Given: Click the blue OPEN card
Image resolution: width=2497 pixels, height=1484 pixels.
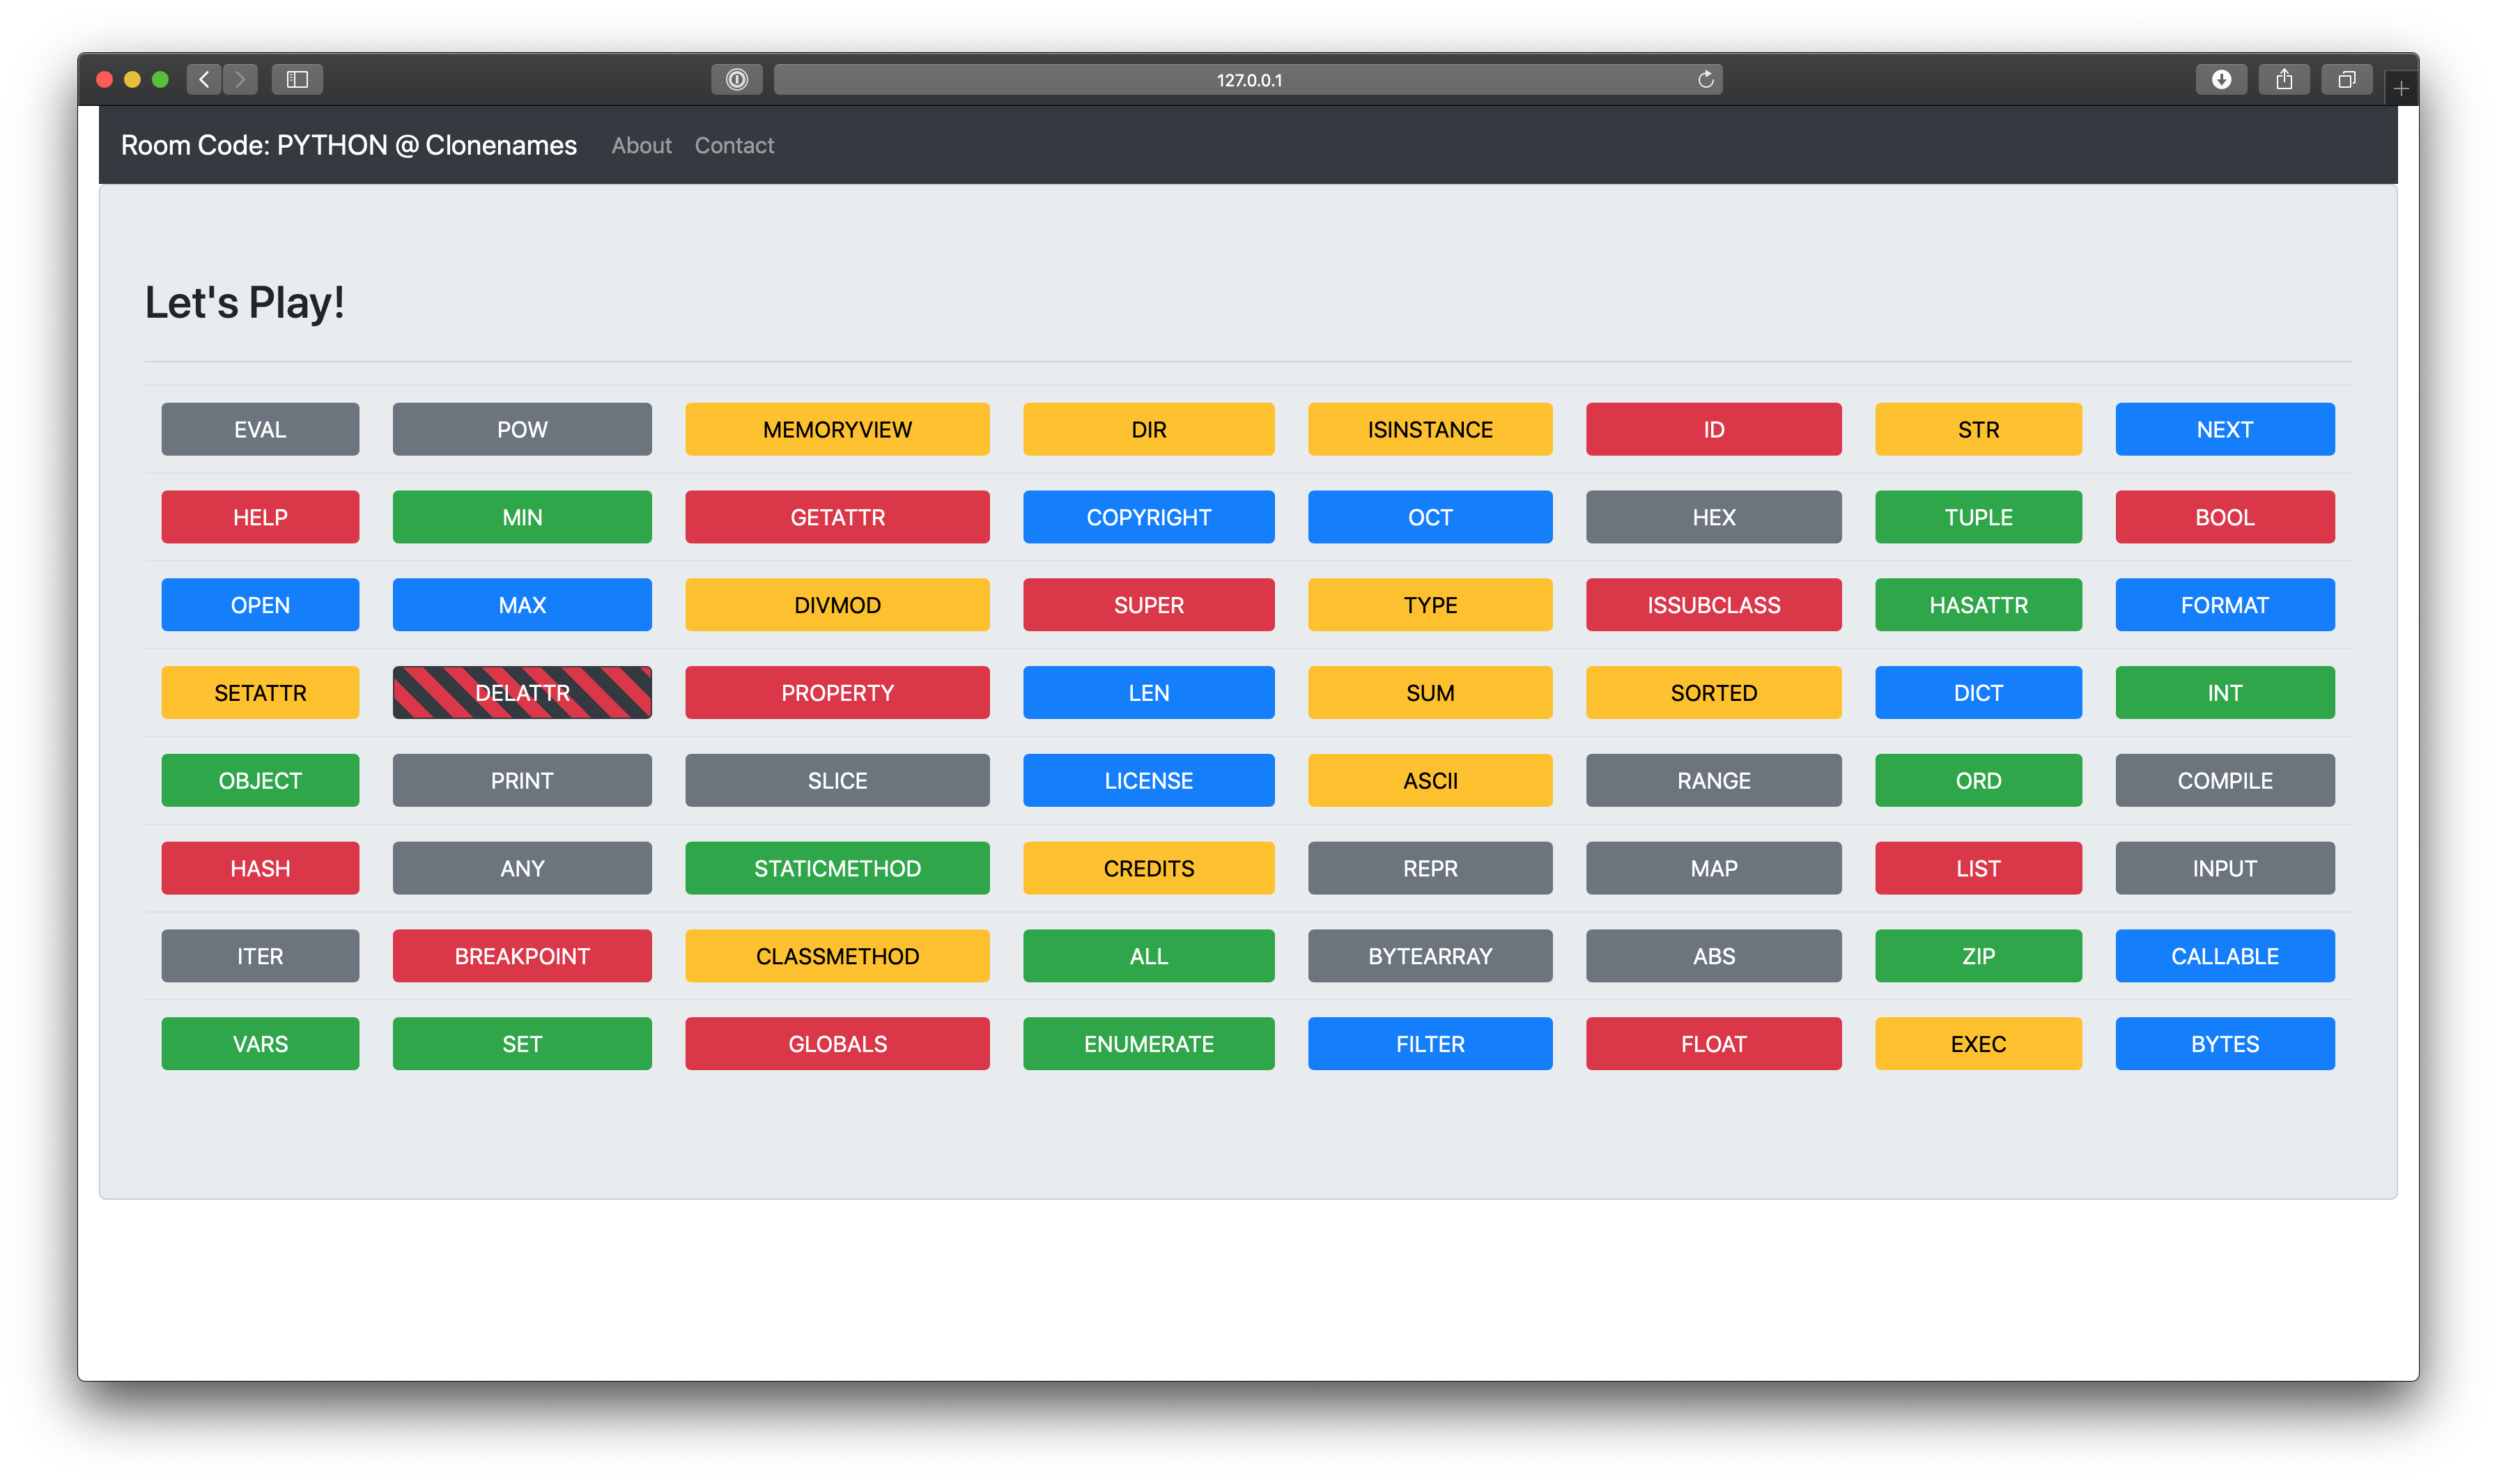Looking at the screenshot, I should click(x=260, y=605).
